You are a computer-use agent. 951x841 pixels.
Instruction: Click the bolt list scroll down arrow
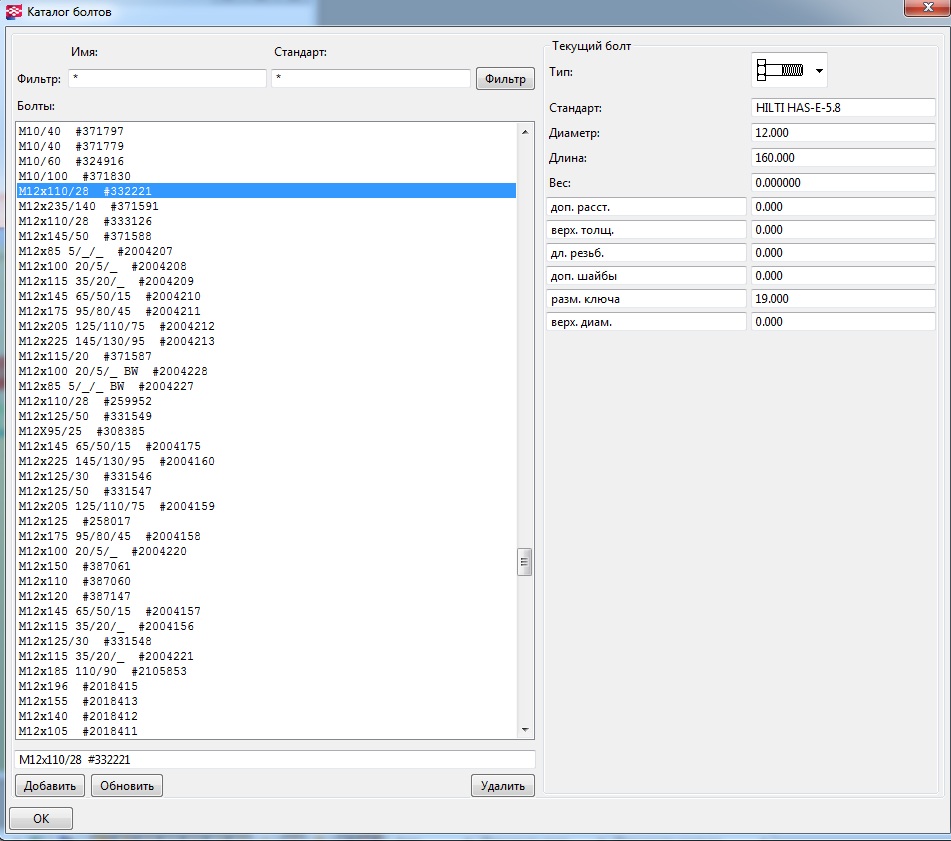tap(524, 730)
